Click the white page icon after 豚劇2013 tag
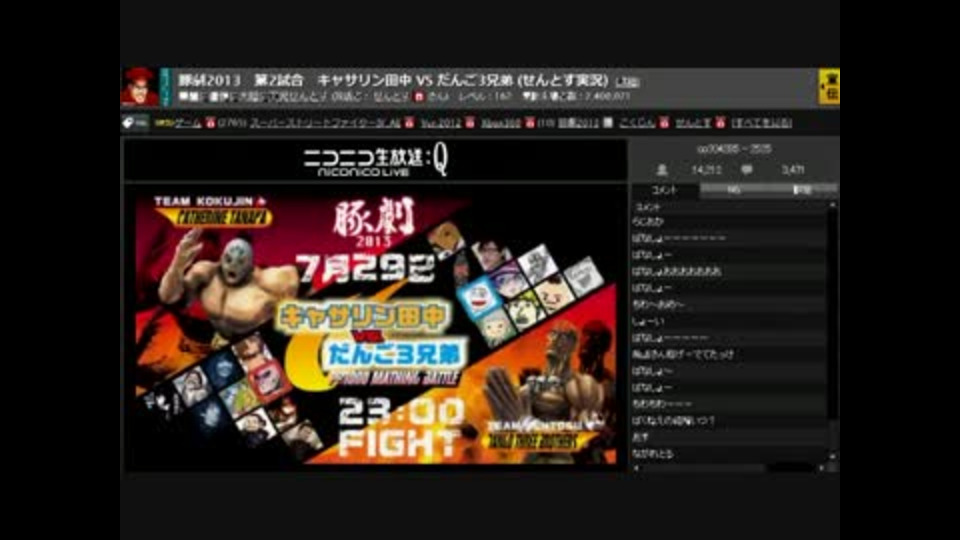Viewport: 960px width, 540px height. tap(607, 123)
